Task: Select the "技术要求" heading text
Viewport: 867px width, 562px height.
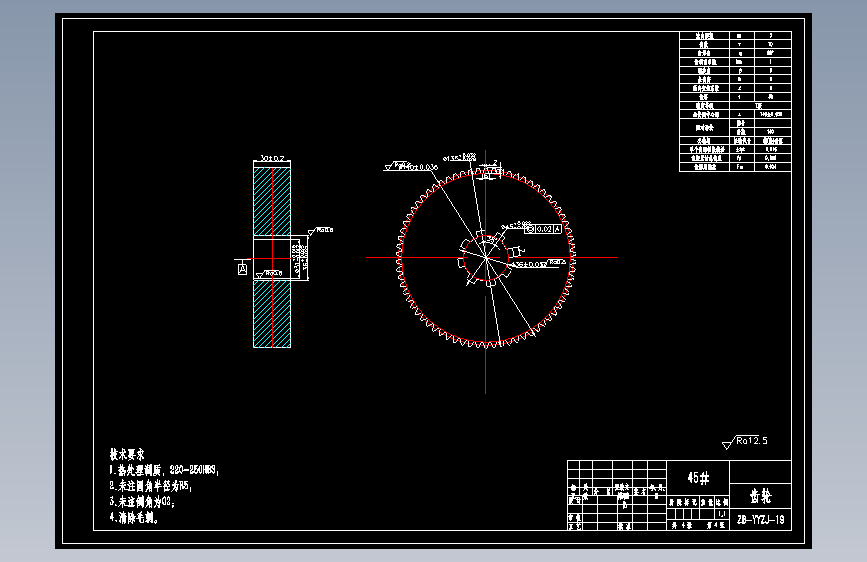Action: [127, 455]
